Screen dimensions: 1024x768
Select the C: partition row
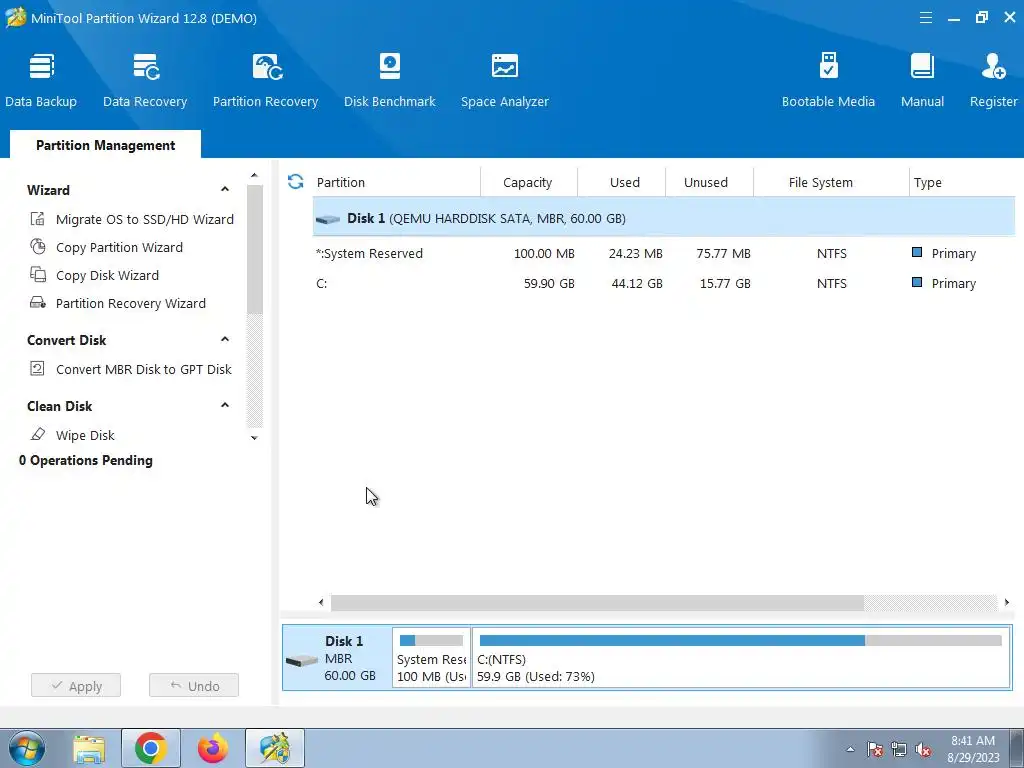pos(664,283)
